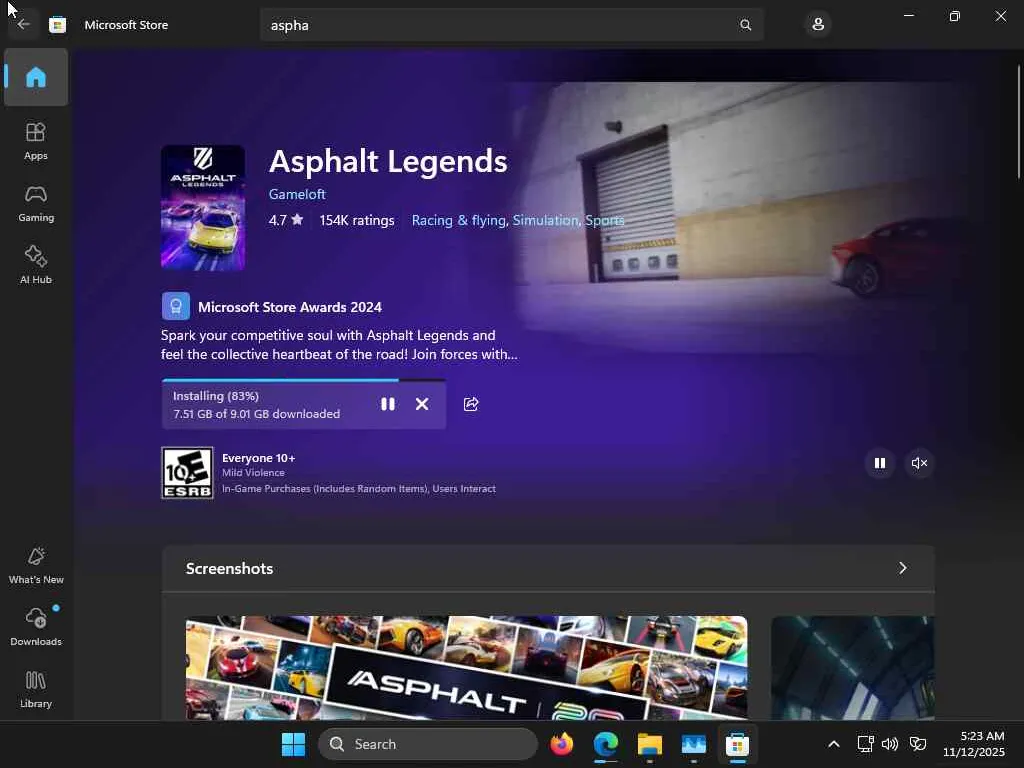The height and width of the screenshot is (768, 1024).
Task: Click the tray security shield icon
Action: point(918,744)
